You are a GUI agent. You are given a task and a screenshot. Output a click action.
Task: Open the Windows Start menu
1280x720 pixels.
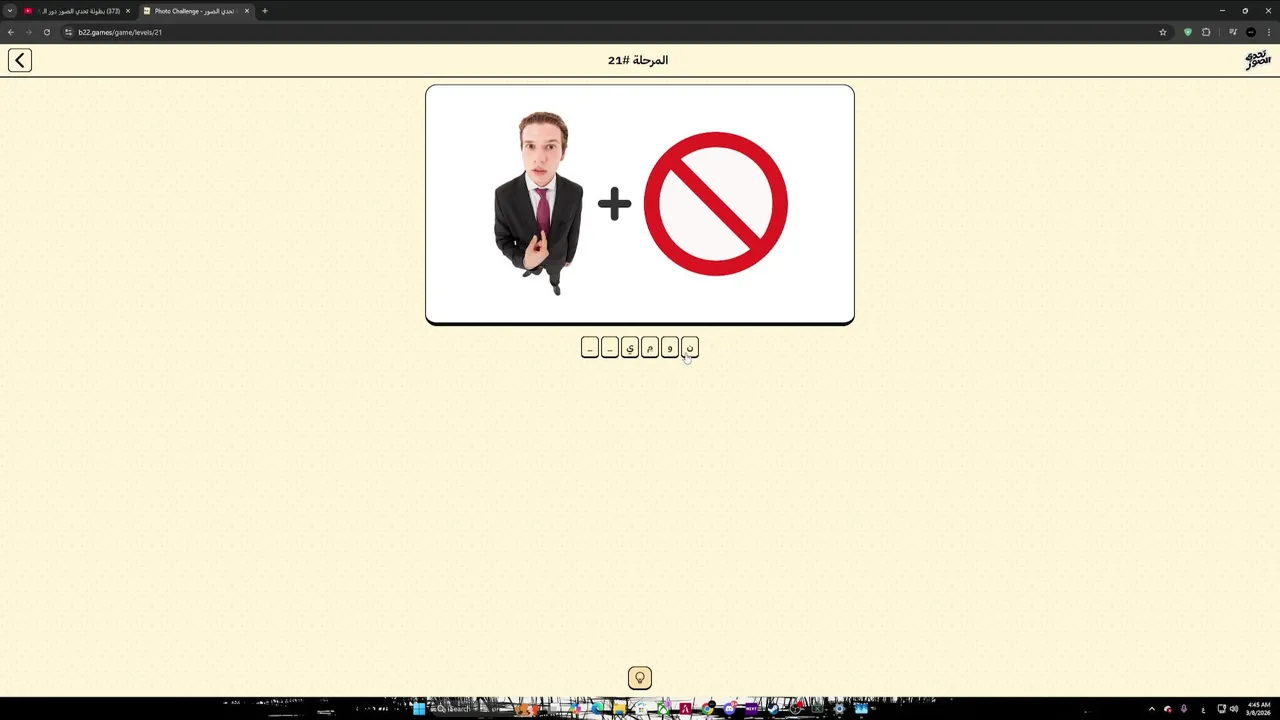coord(419,709)
